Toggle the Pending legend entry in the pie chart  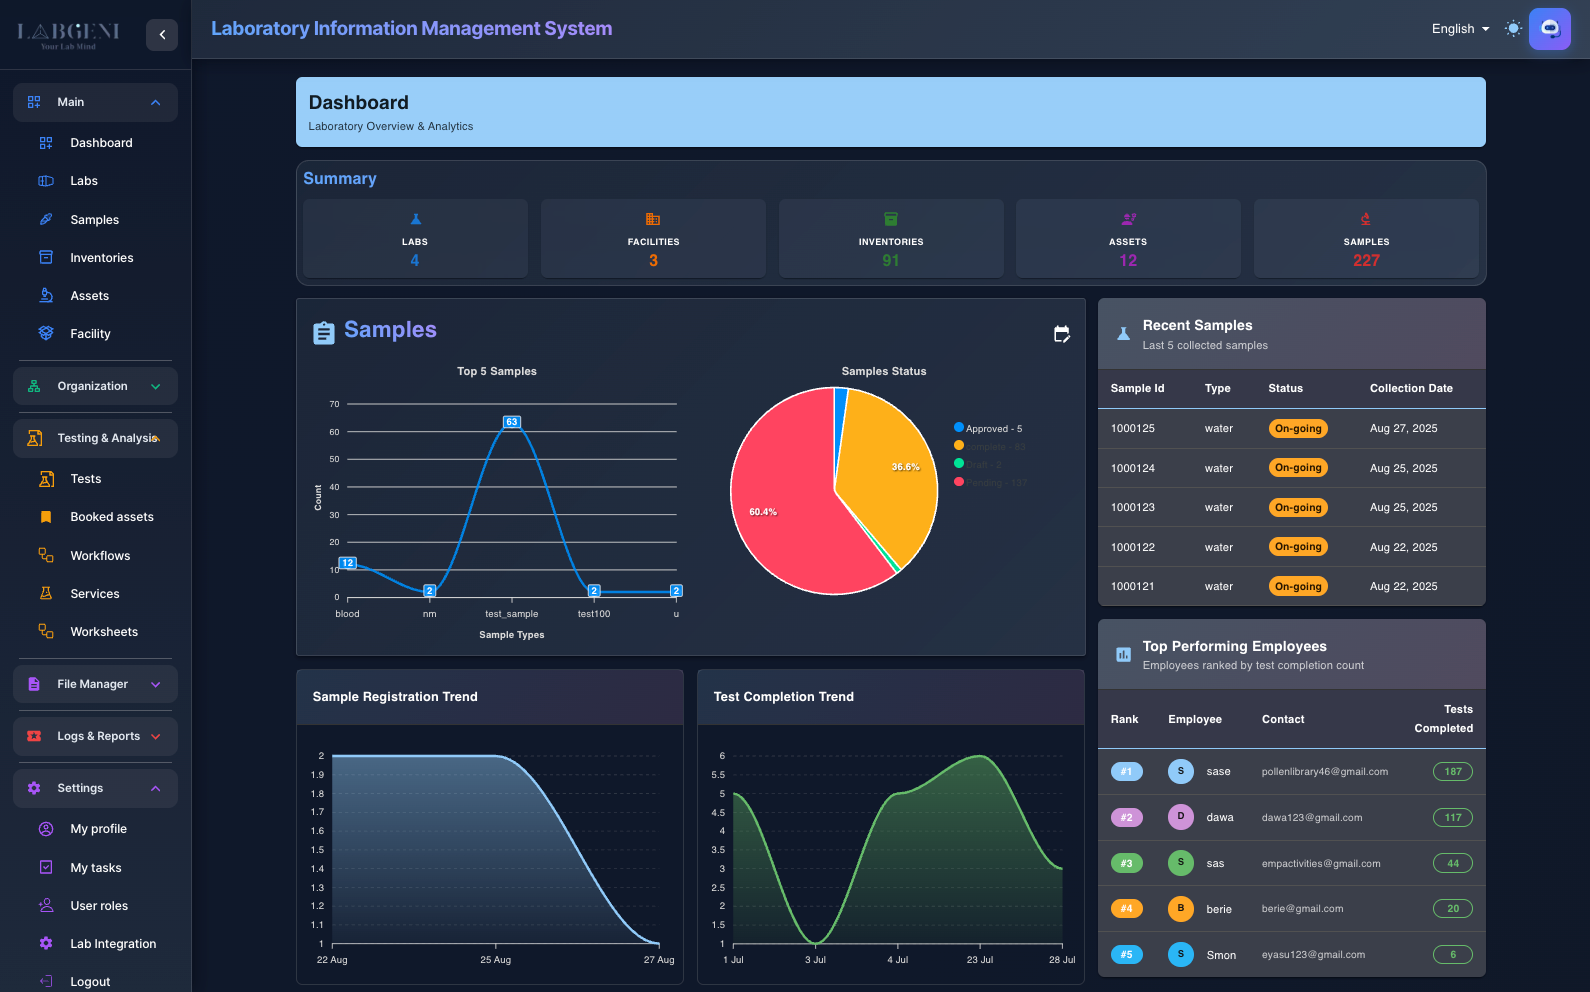point(990,482)
